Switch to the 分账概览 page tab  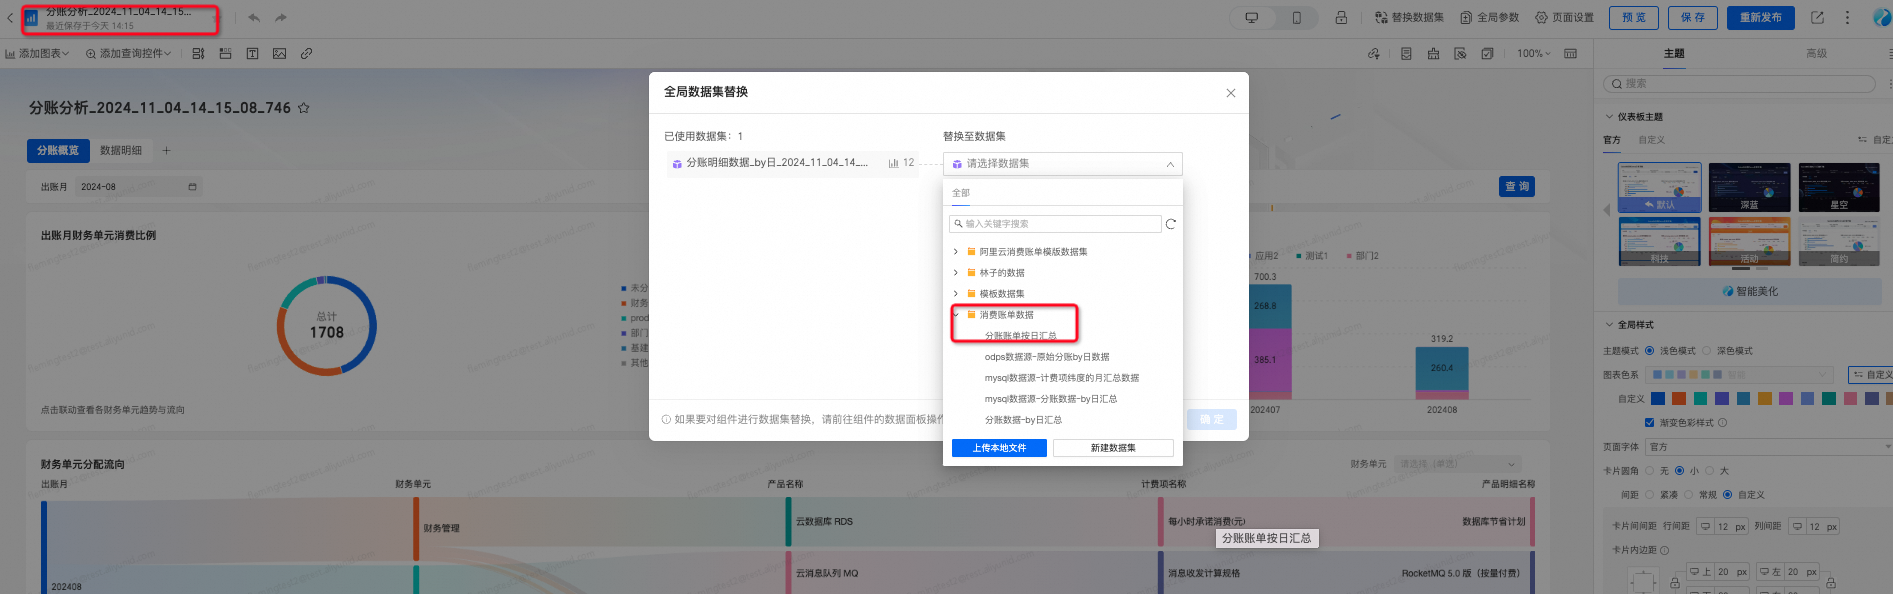tap(58, 151)
